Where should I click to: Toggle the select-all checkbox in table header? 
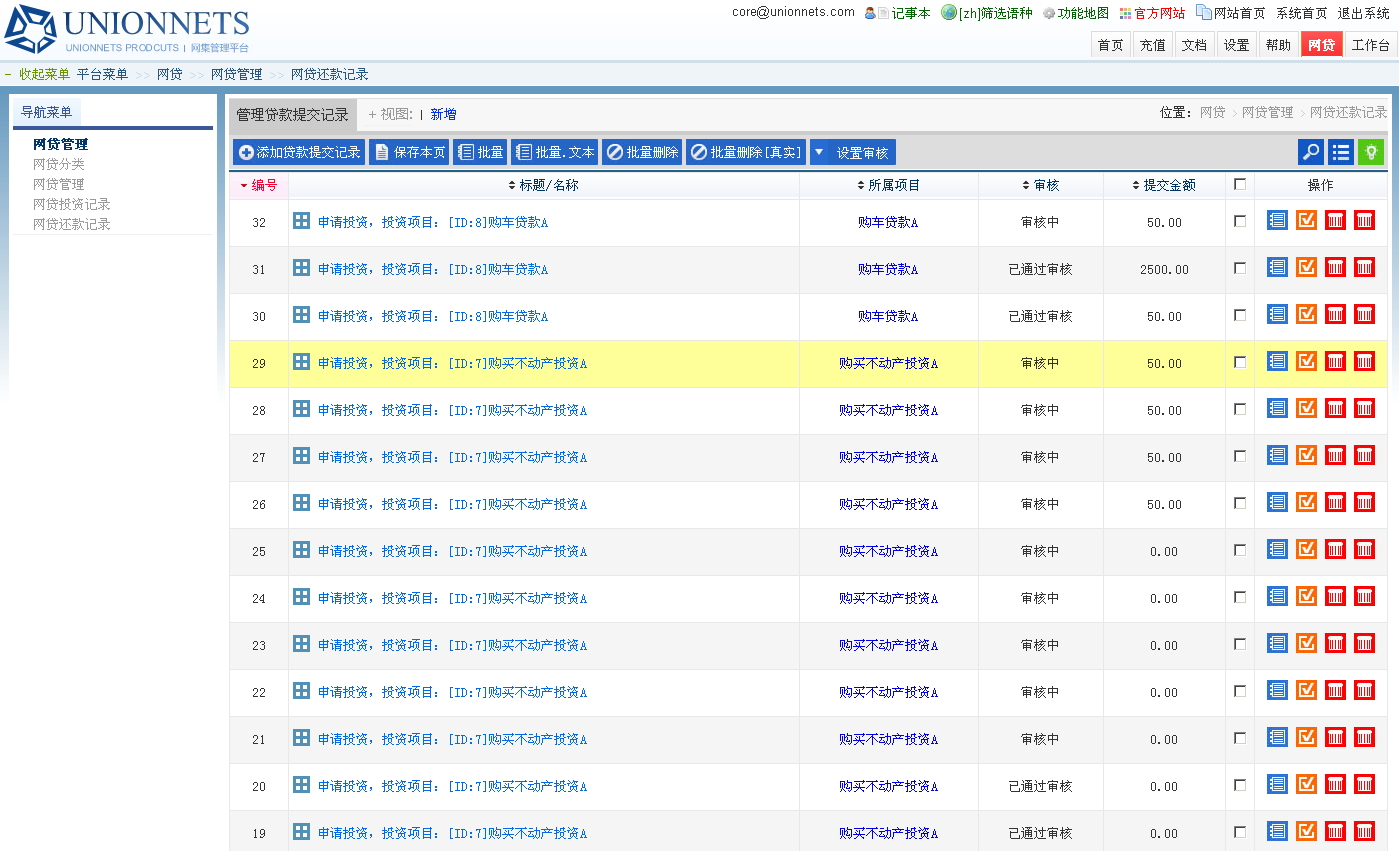1240,184
